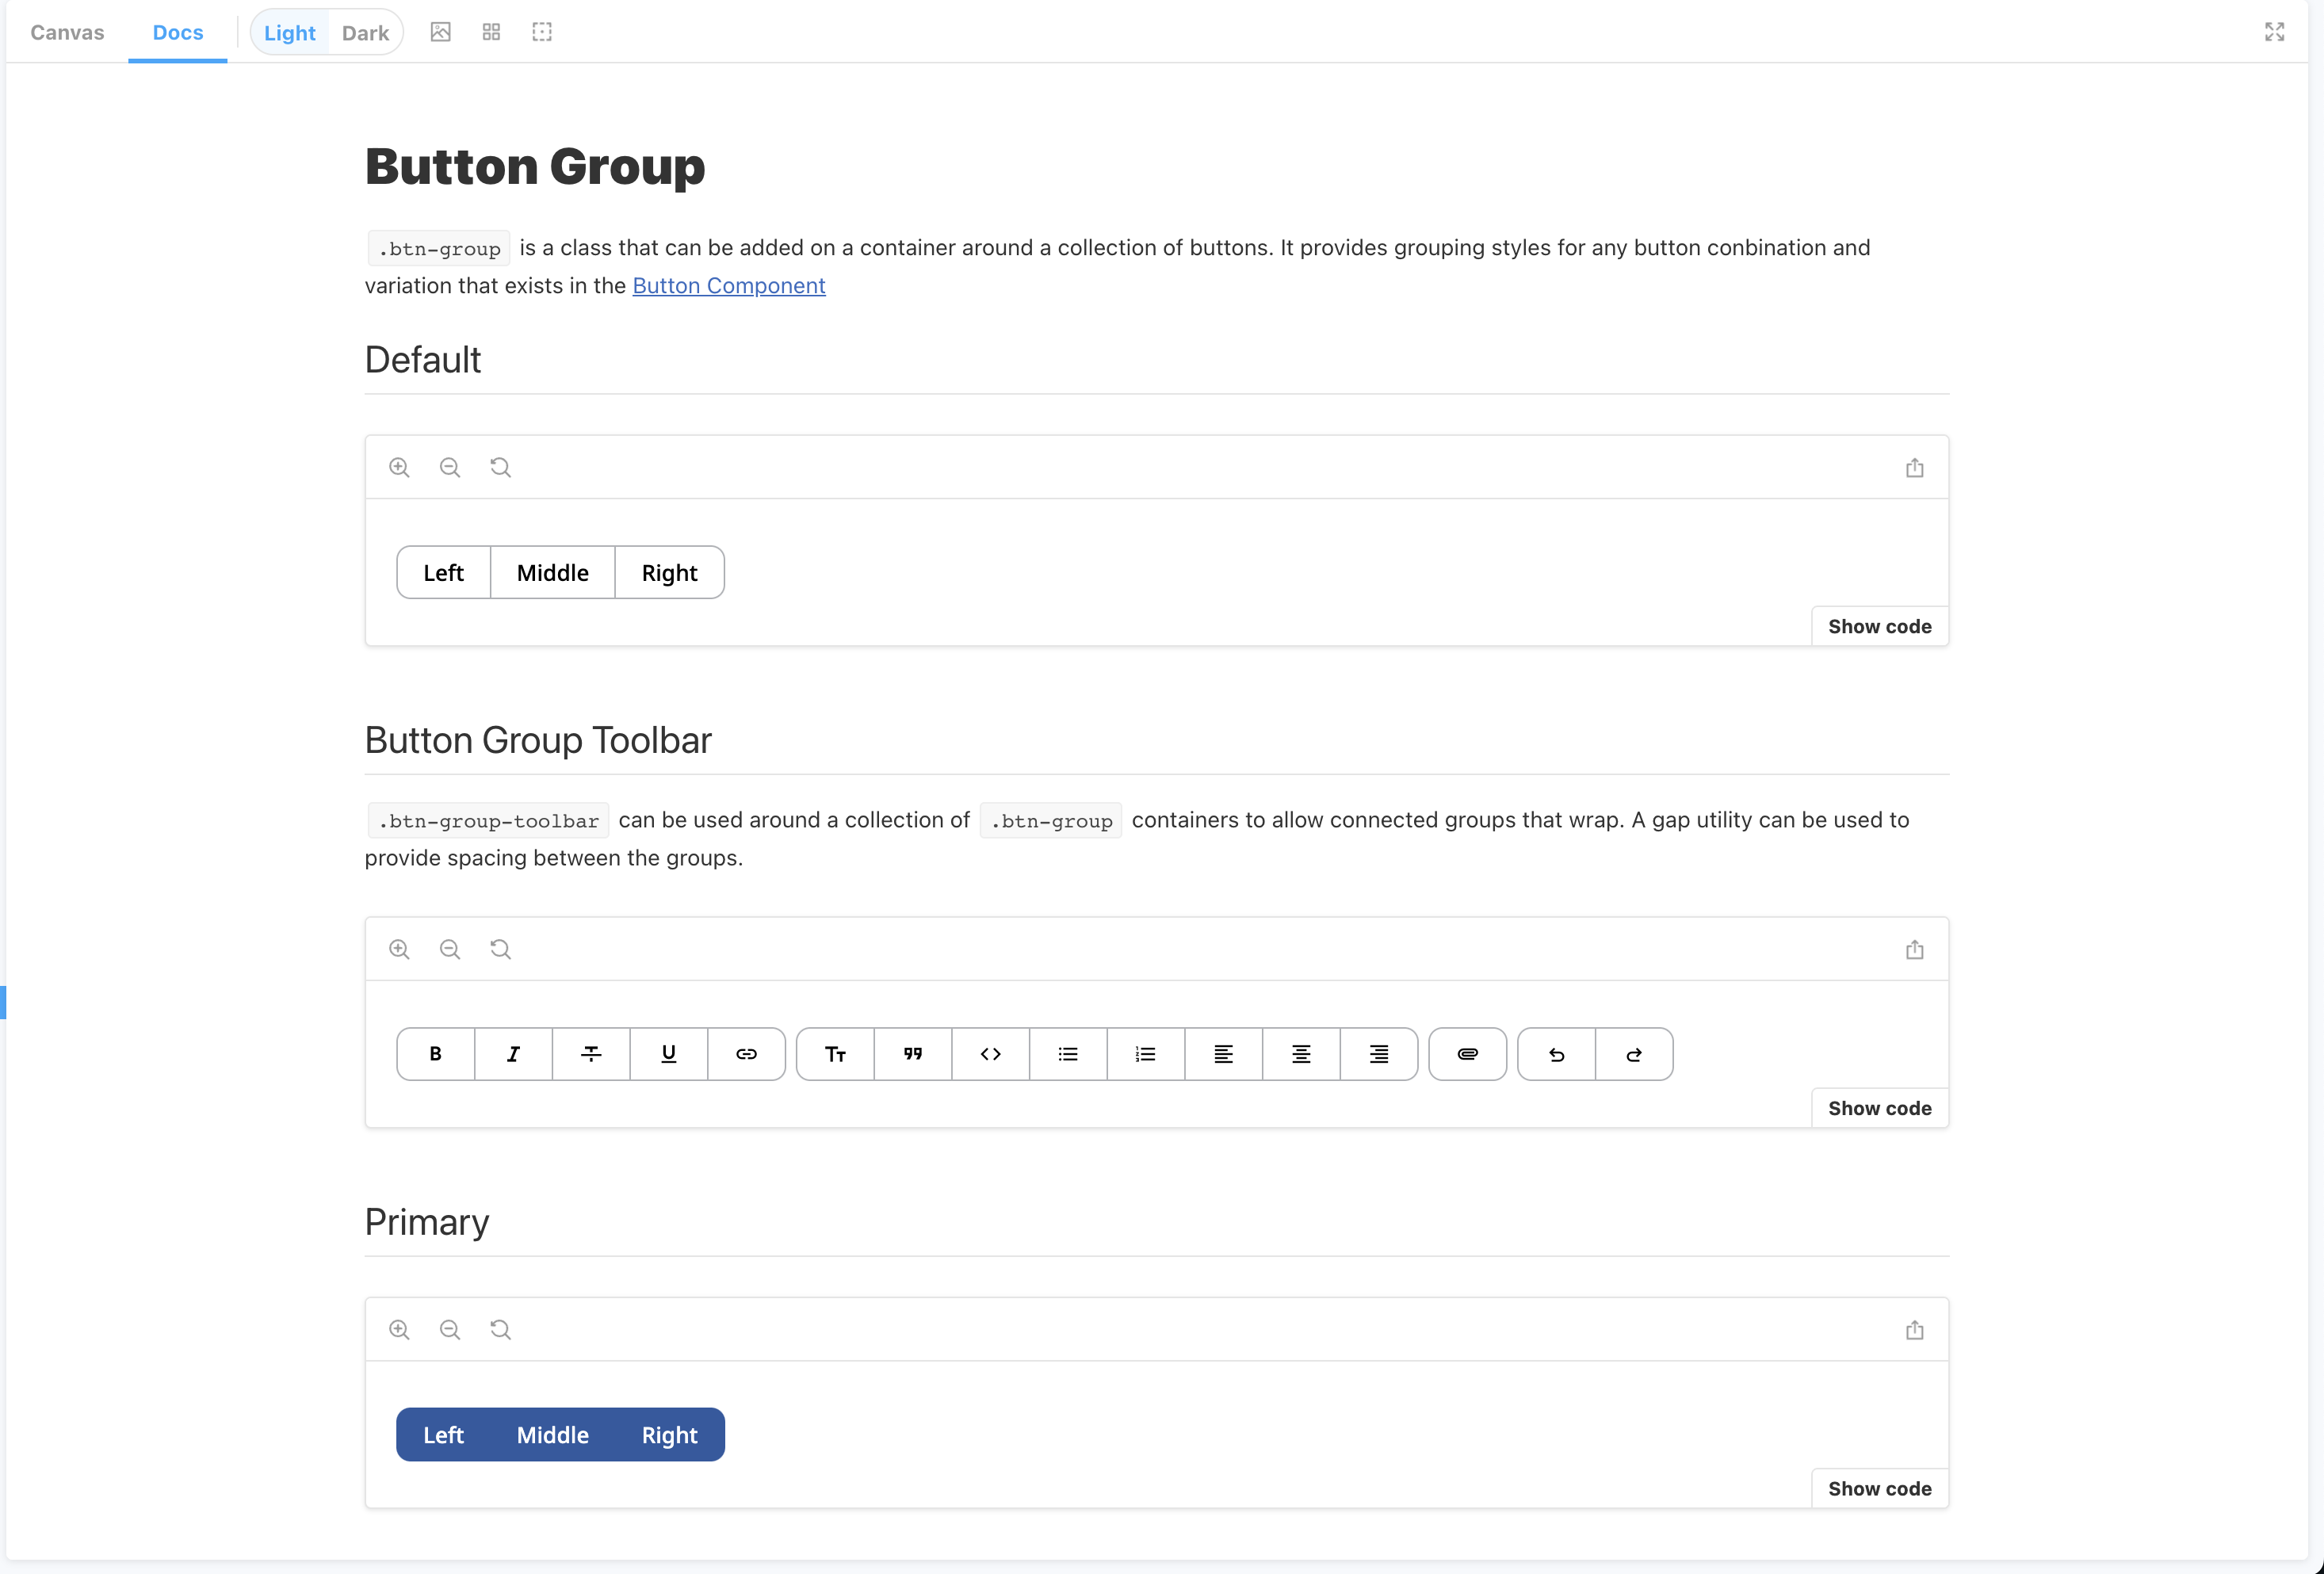Select the Strikethrough toolbar icon
The height and width of the screenshot is (1574, 2324).
(591, 1054)
